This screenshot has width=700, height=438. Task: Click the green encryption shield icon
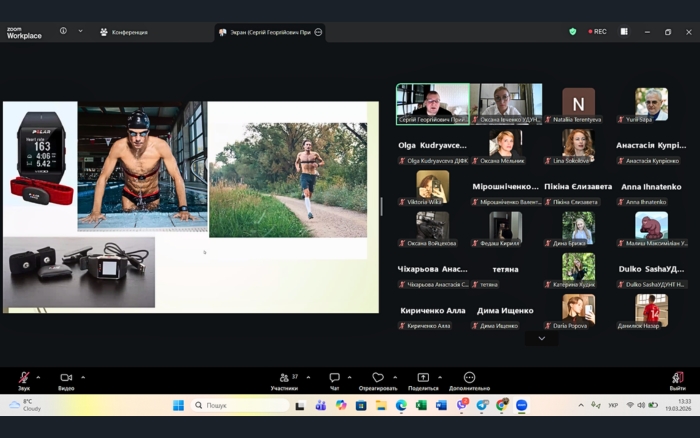click(x=573, y=32)
